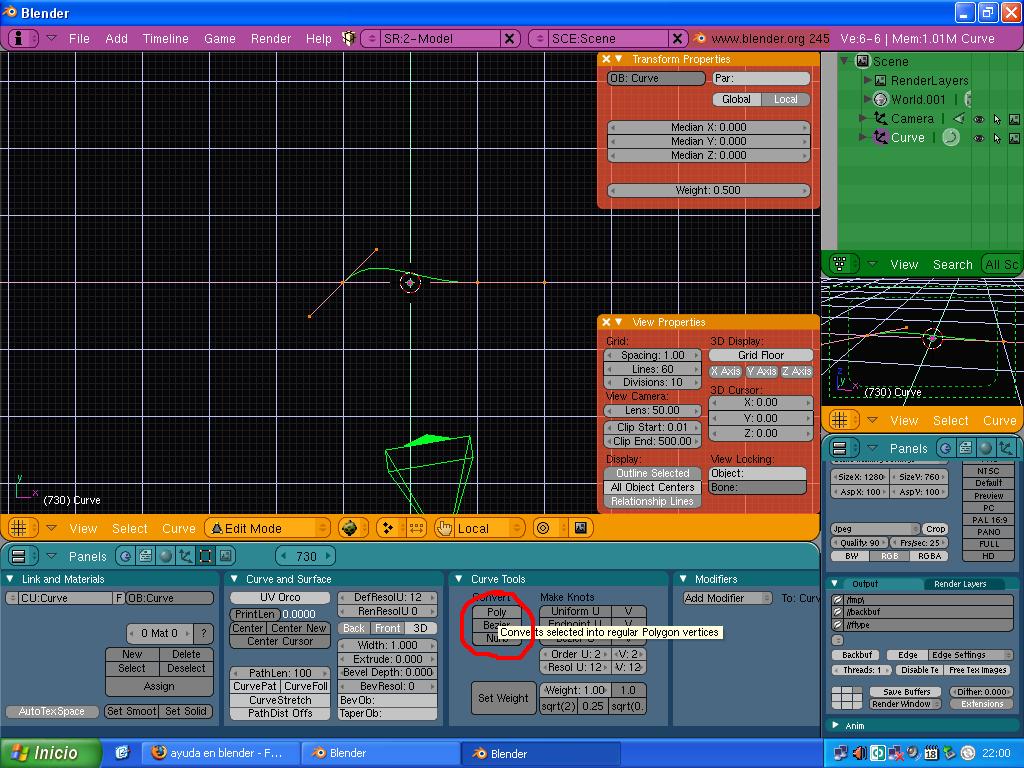
Task: Toggle All Object Centers option
Action: [653, 487]
